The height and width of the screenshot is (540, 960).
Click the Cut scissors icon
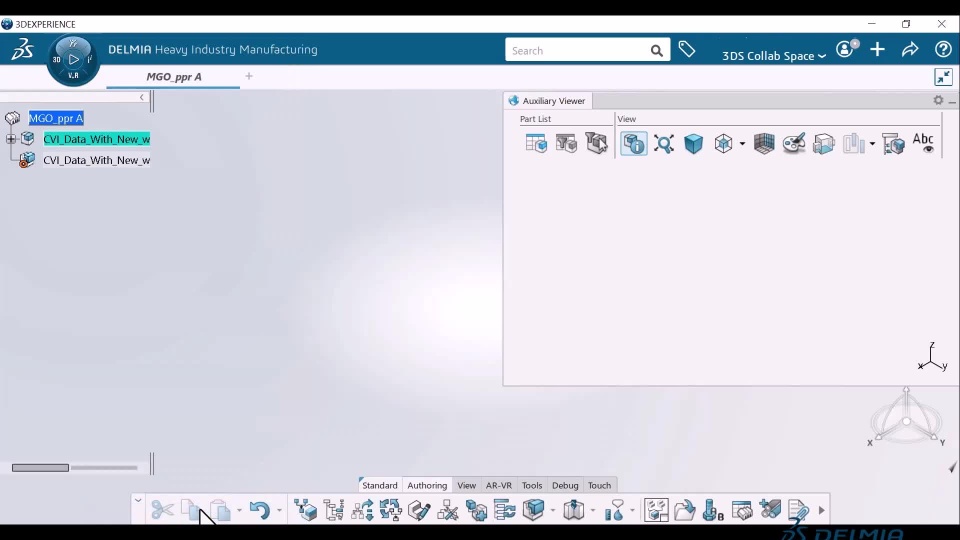[162, 509]
